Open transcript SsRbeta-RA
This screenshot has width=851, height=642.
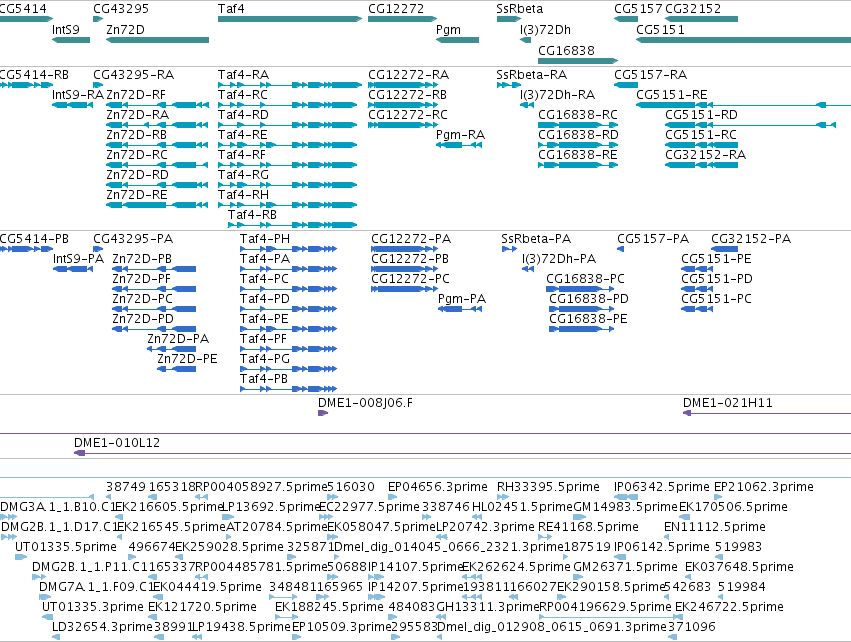pos(509,85)
